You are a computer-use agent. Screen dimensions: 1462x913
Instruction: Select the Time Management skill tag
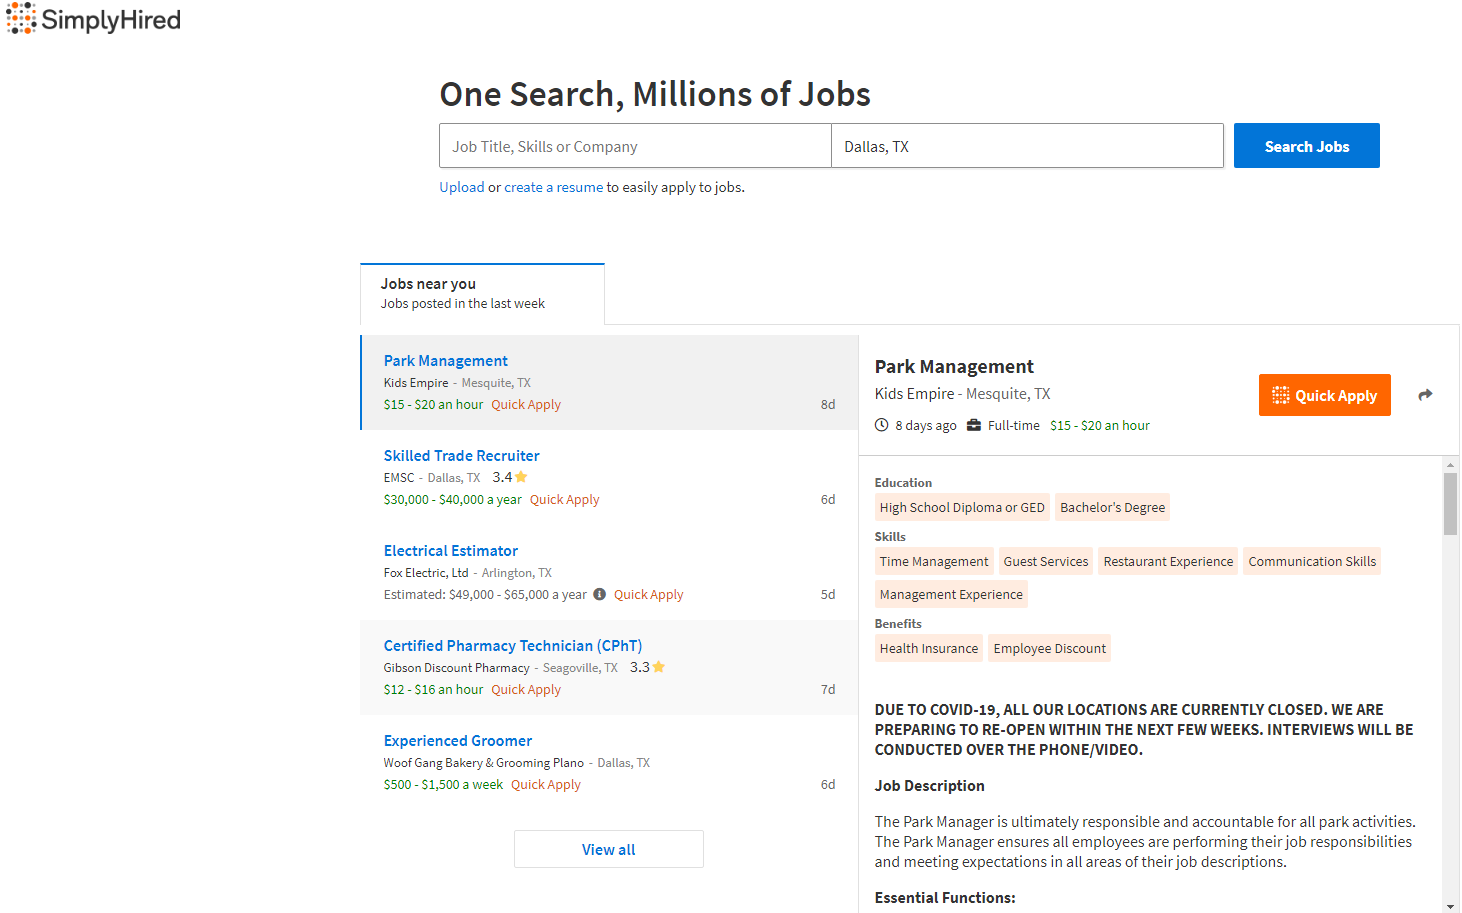coord(933,561)
